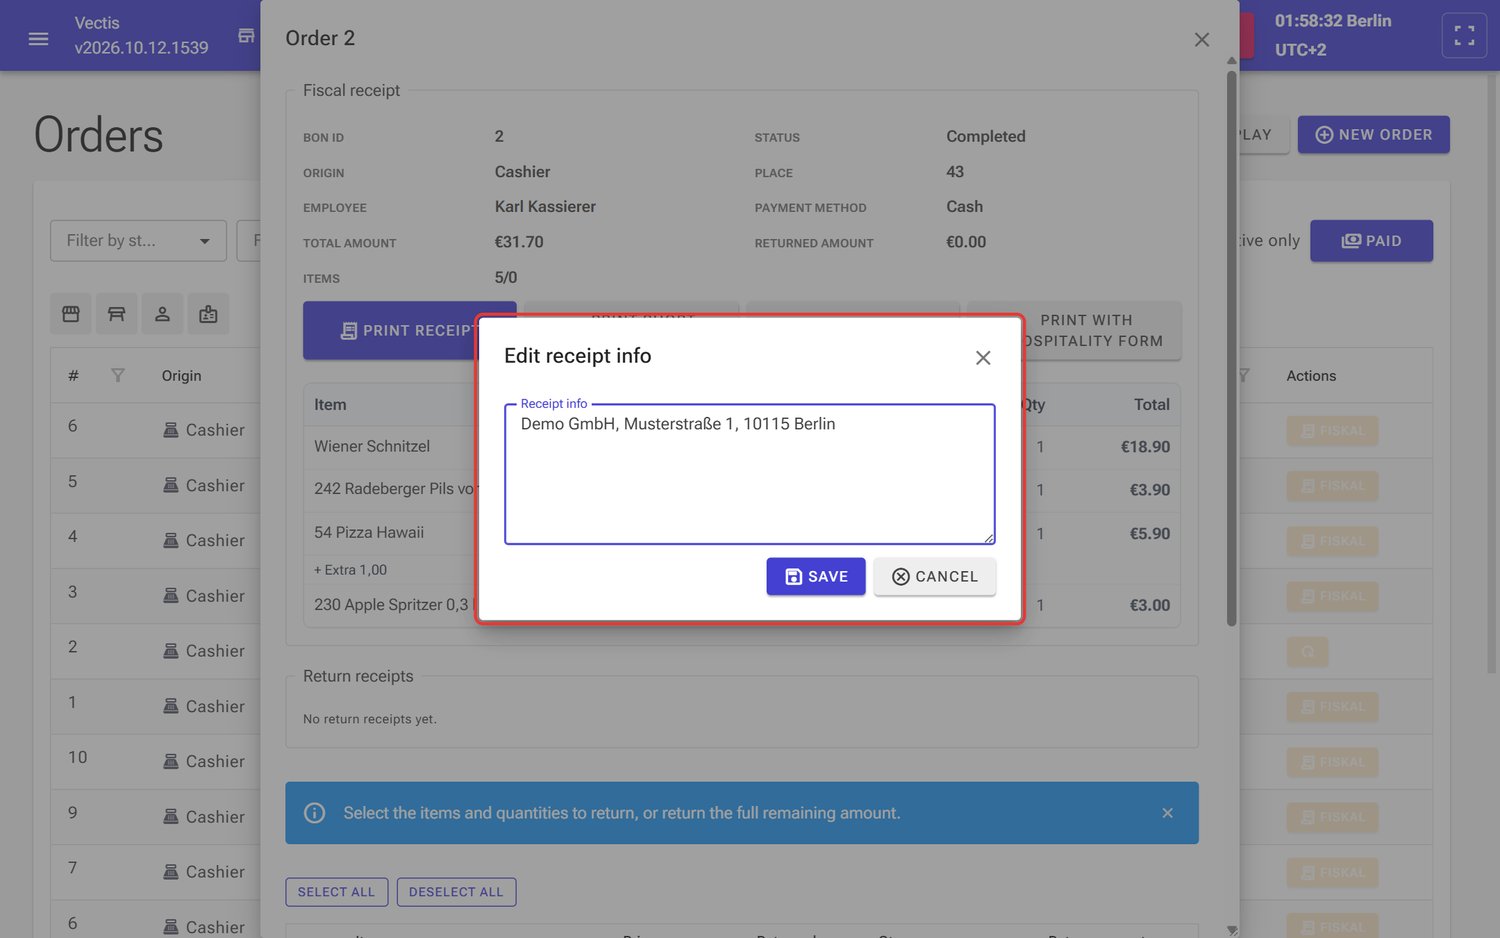Click the action icon for order 2 row
This screenshot has width=1500, height=938.
[x=1307, y=652]
